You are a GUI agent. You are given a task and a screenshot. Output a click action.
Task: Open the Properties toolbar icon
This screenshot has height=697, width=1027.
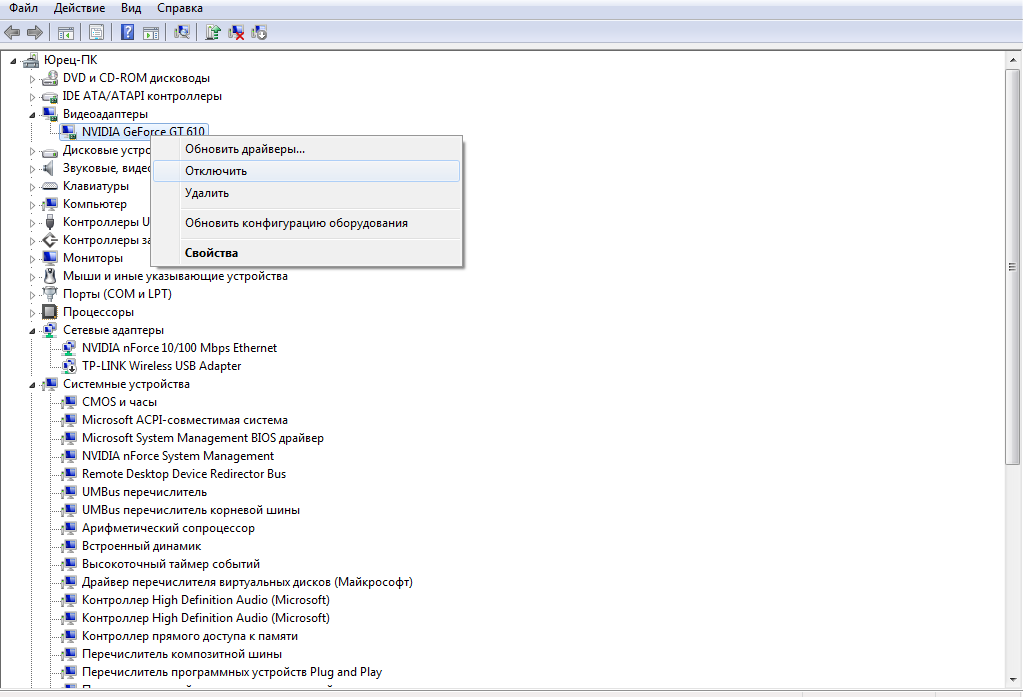click(97, 32)
